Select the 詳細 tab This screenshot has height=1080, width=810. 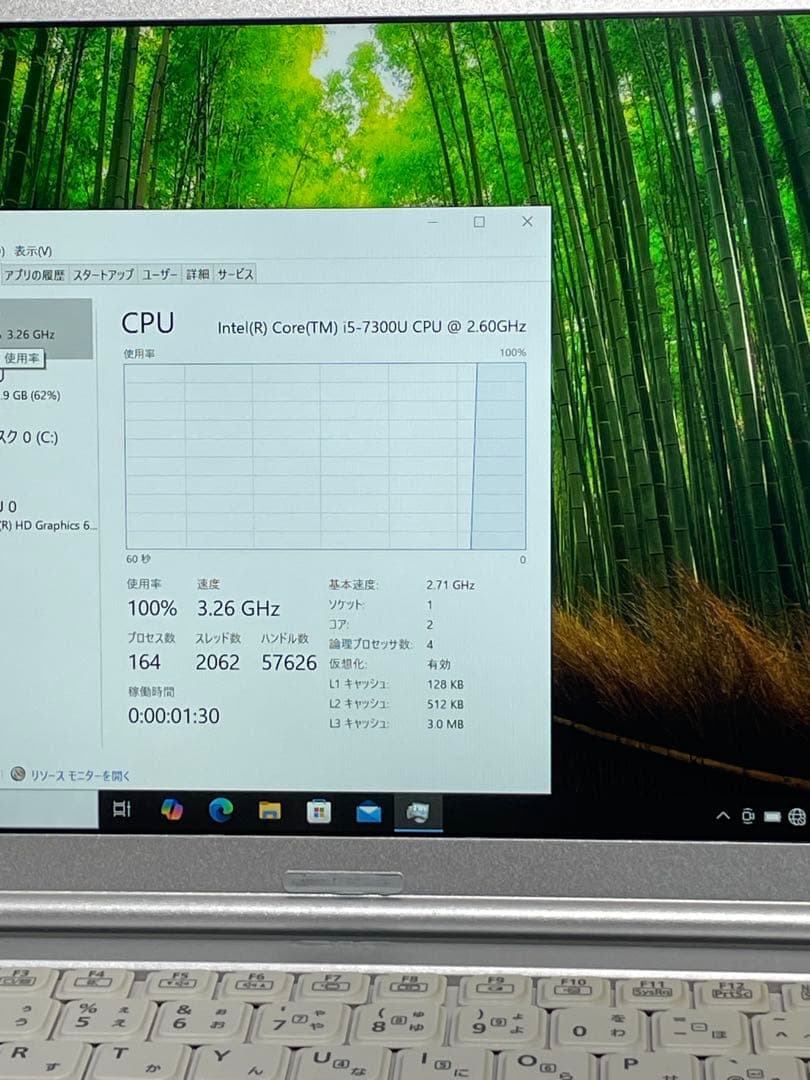[198, 273]
